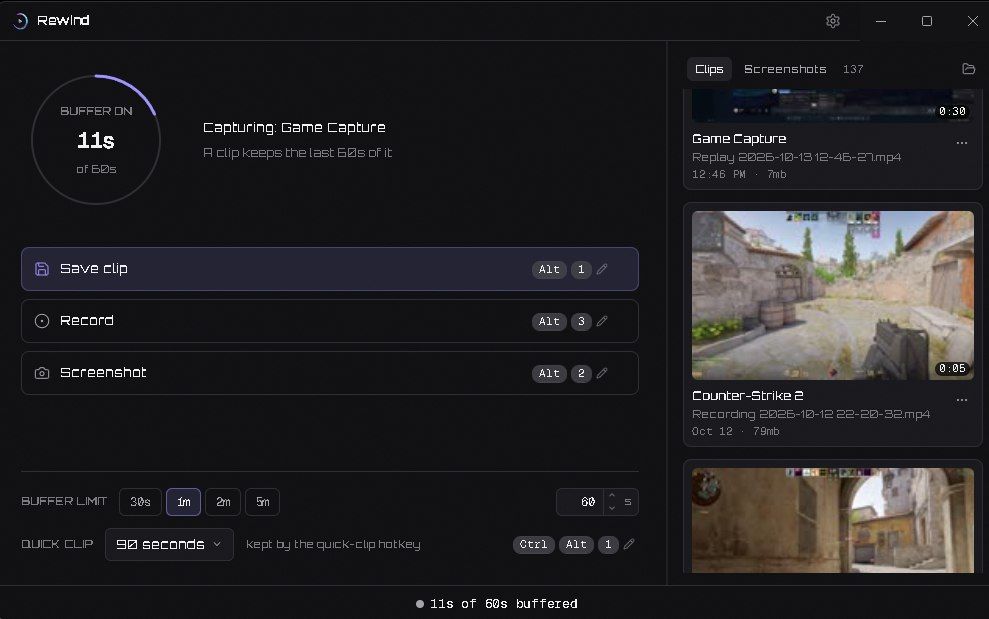Maximize the Rewind window

(927, 21)
